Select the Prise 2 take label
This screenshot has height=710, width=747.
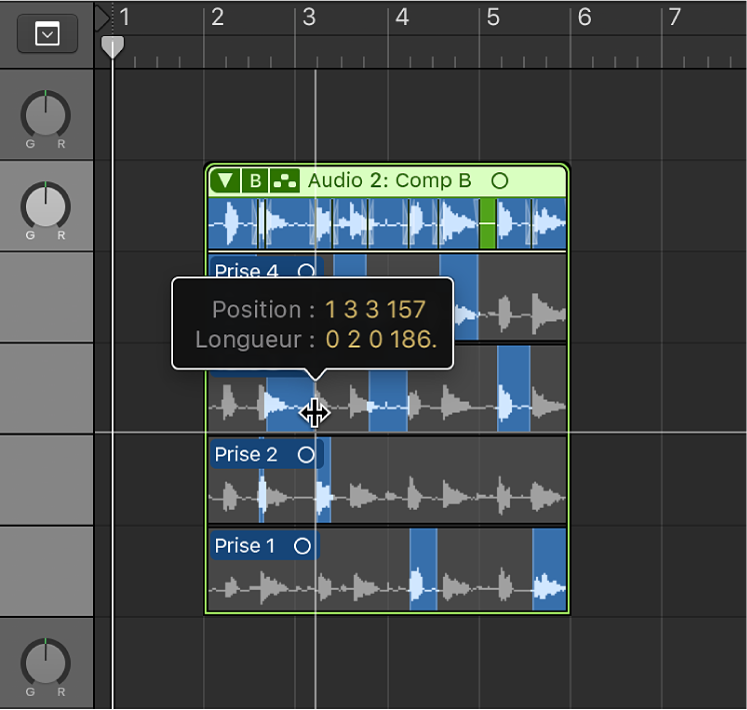coord(246,455)
